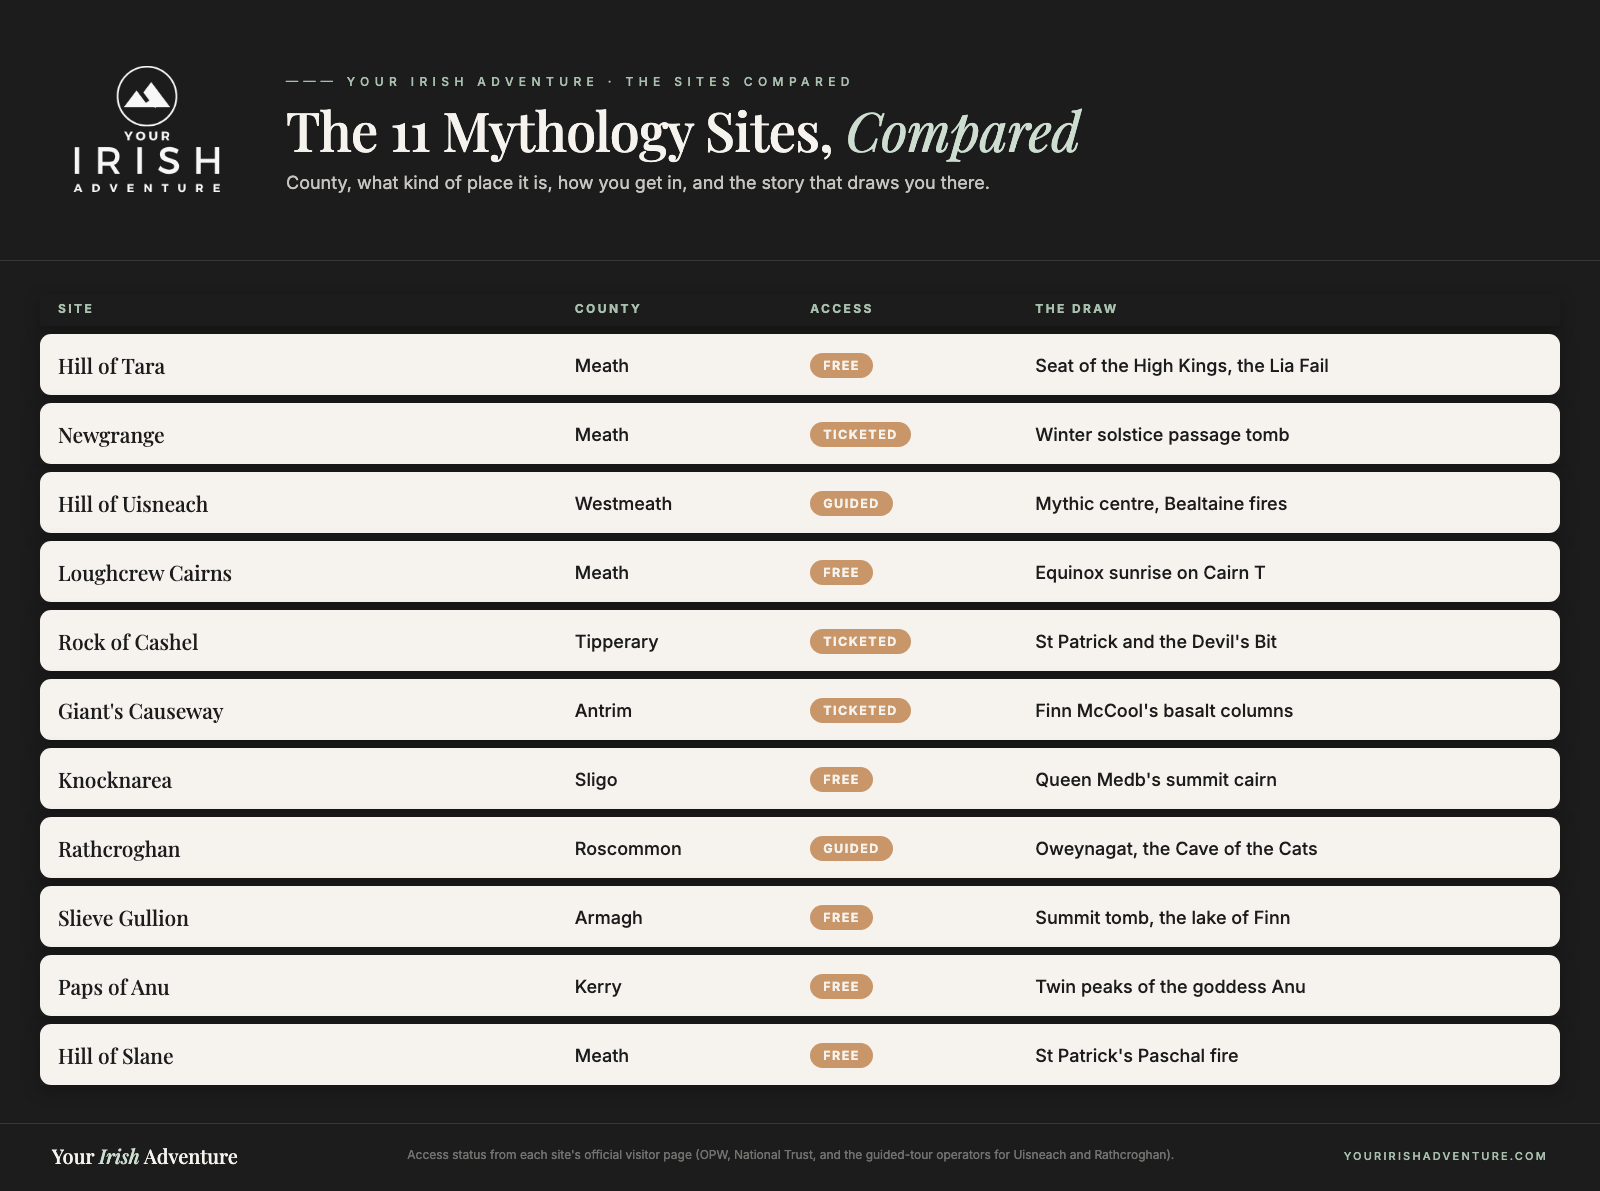Select the Loughcrew Cairns site name
Screen dimensions: 1600x1191
145,573
